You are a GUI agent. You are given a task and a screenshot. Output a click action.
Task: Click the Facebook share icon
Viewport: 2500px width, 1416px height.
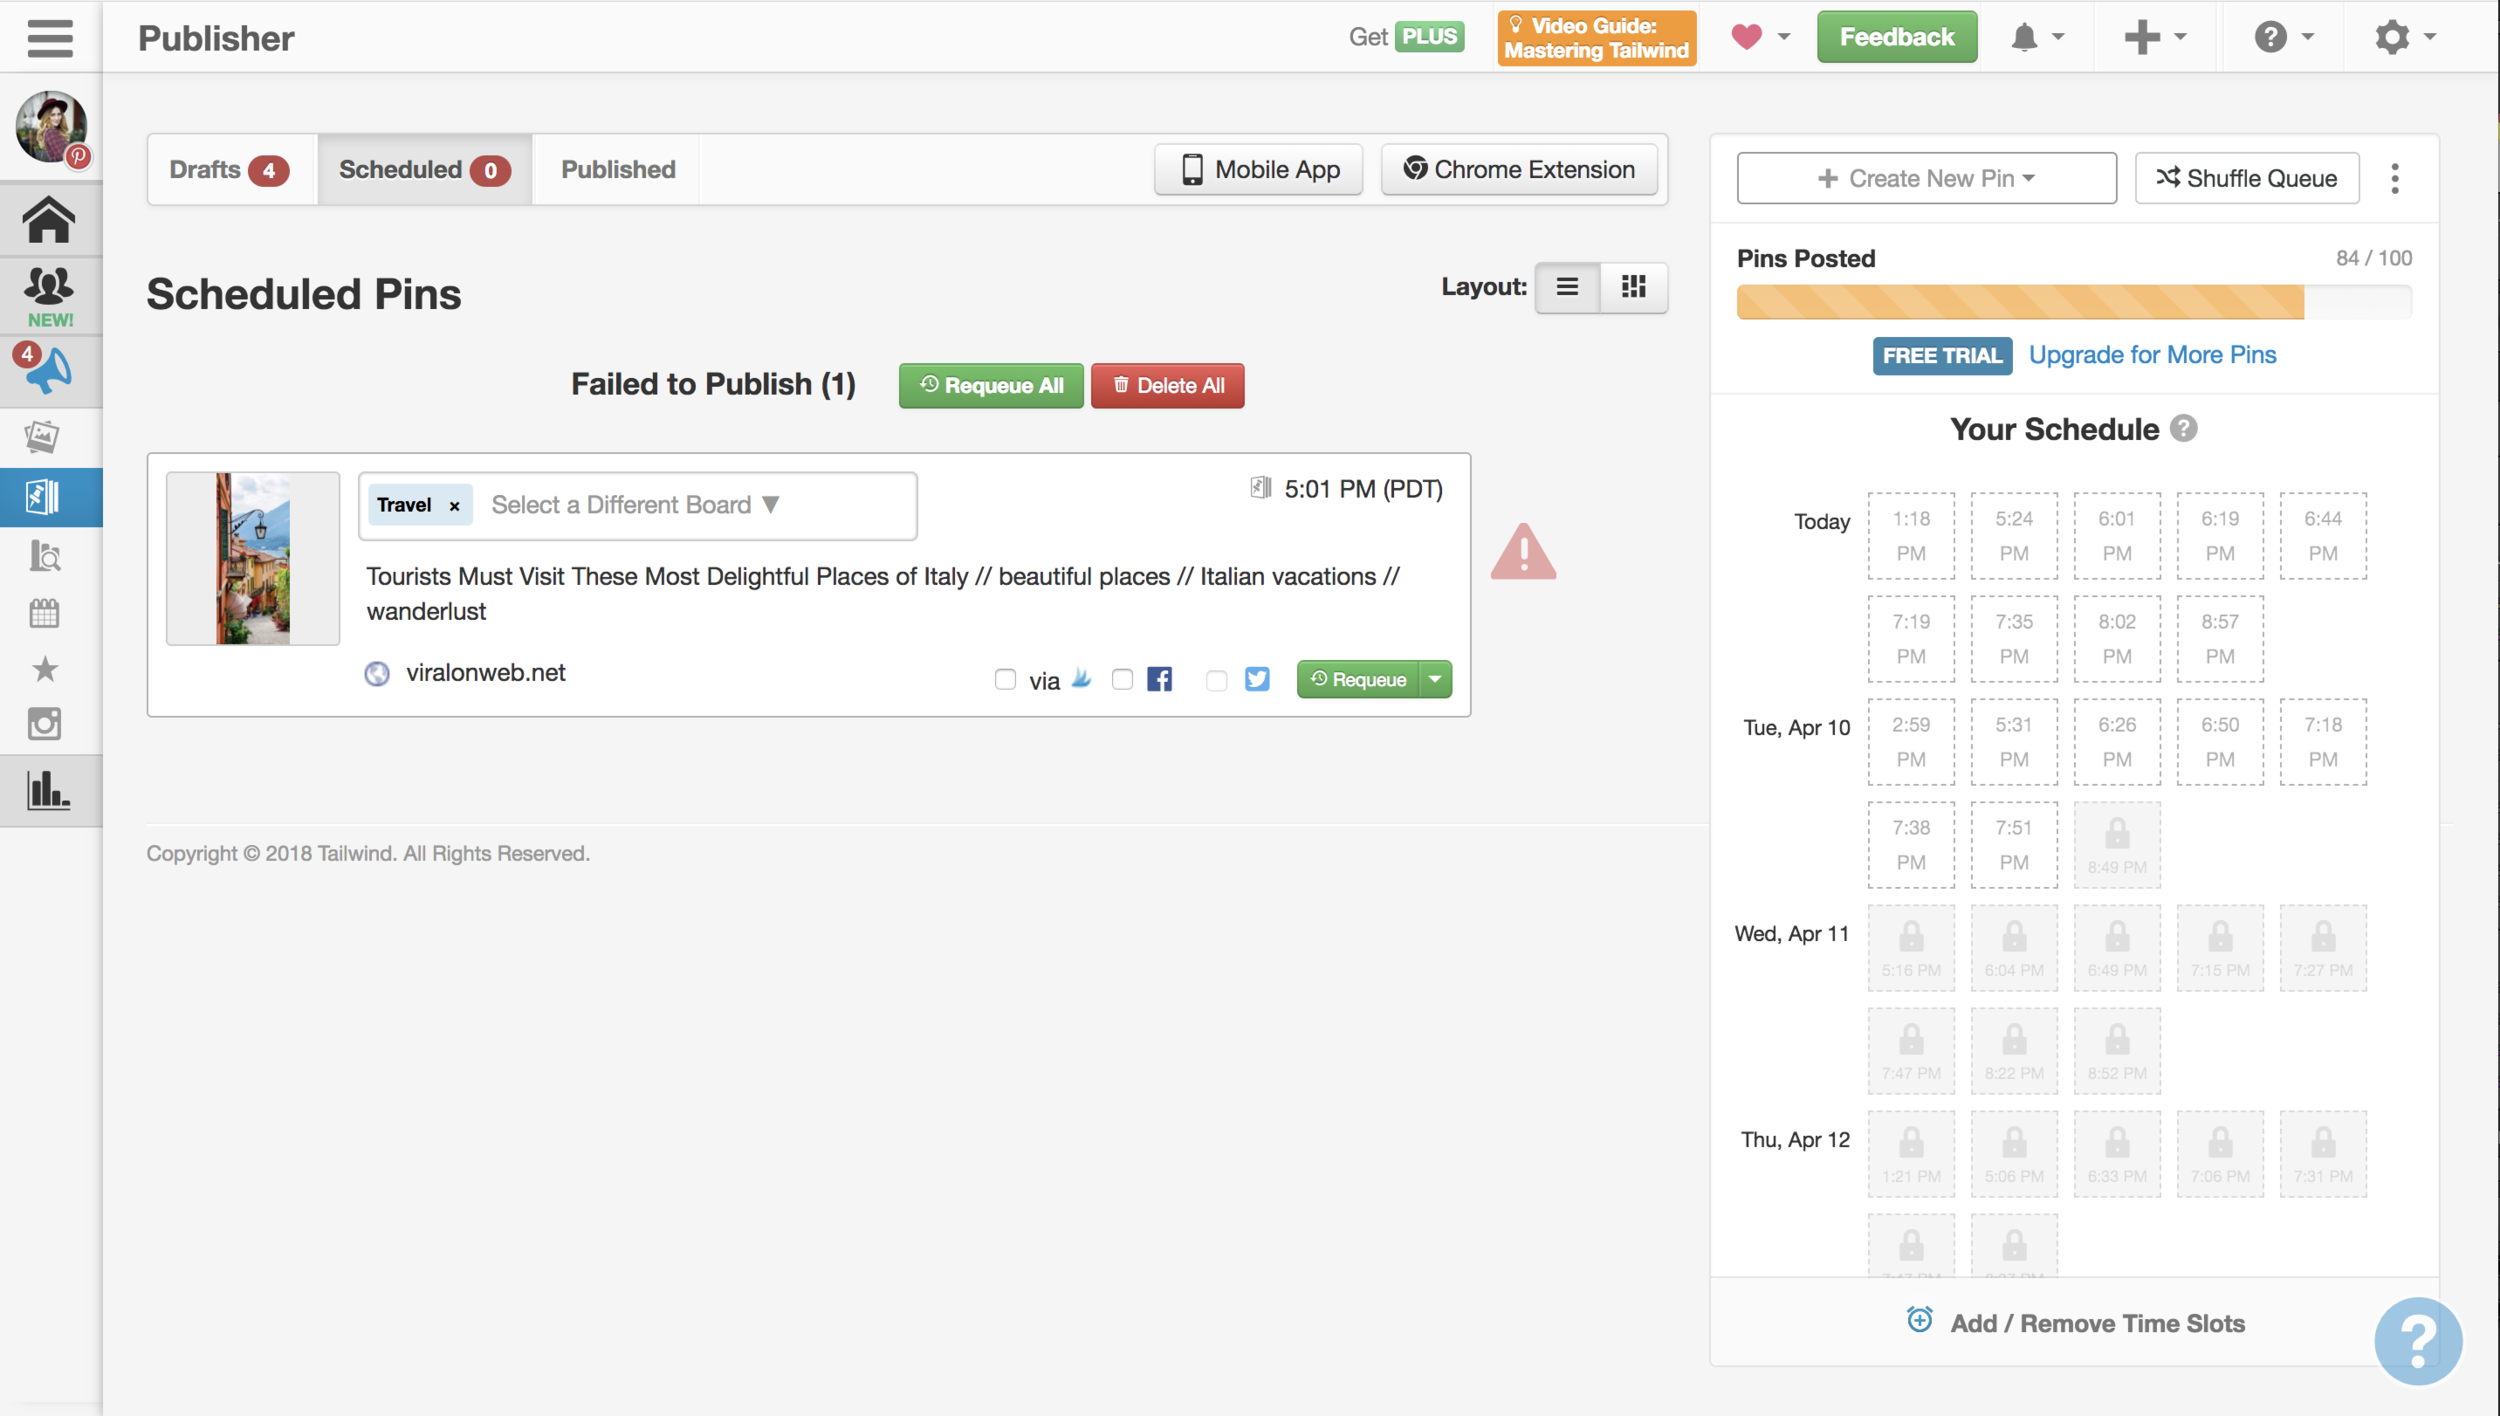(x=1159, y=680)
